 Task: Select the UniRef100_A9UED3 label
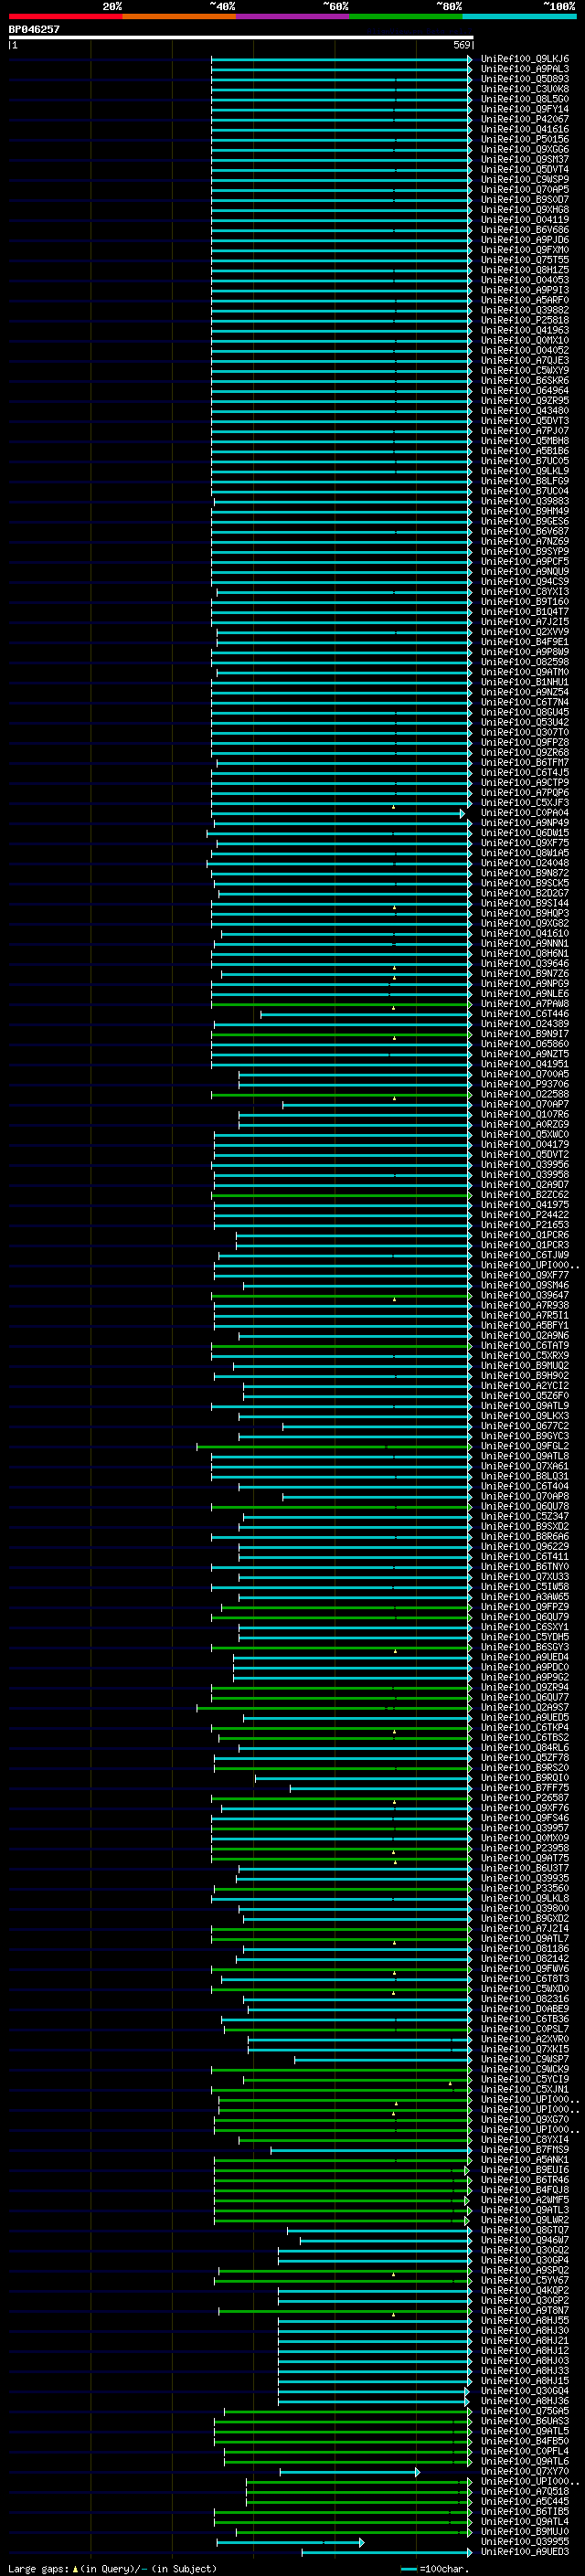(x=525, y=2551)
